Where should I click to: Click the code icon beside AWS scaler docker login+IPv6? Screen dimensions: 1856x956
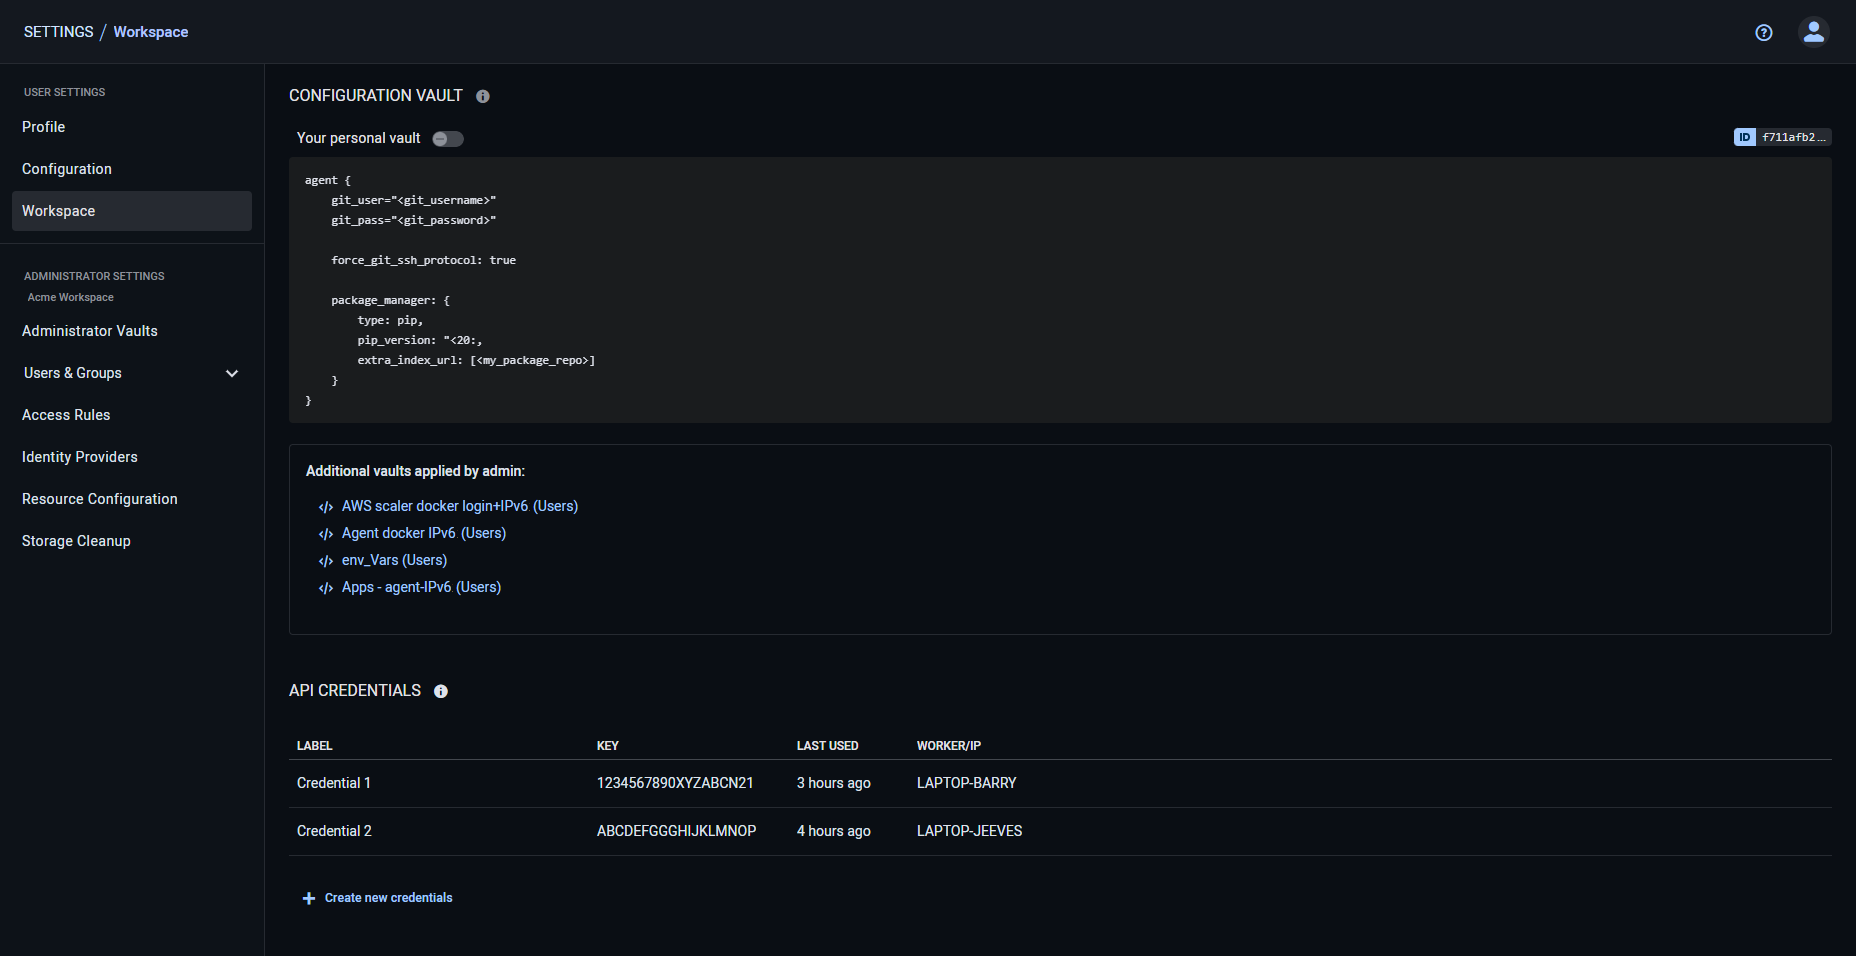(x=325, y=506)
